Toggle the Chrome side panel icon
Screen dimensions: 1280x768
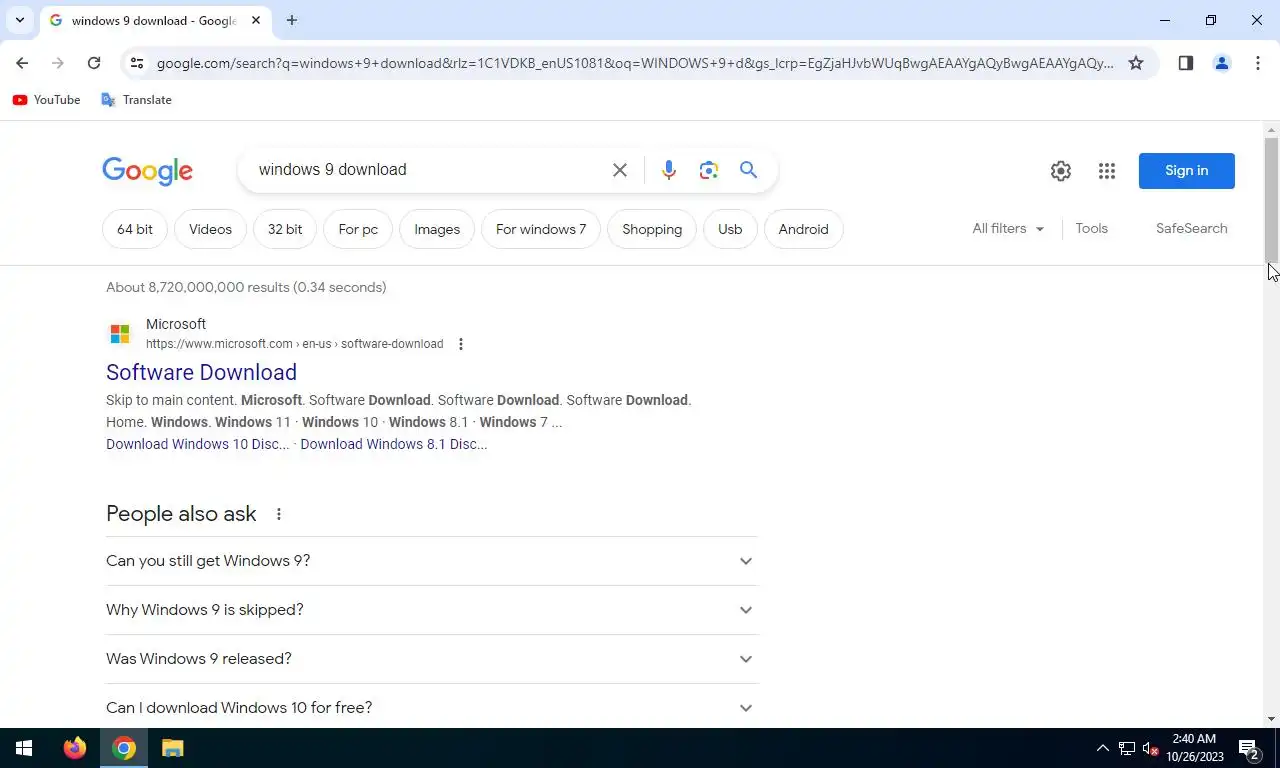(1186, 63)
